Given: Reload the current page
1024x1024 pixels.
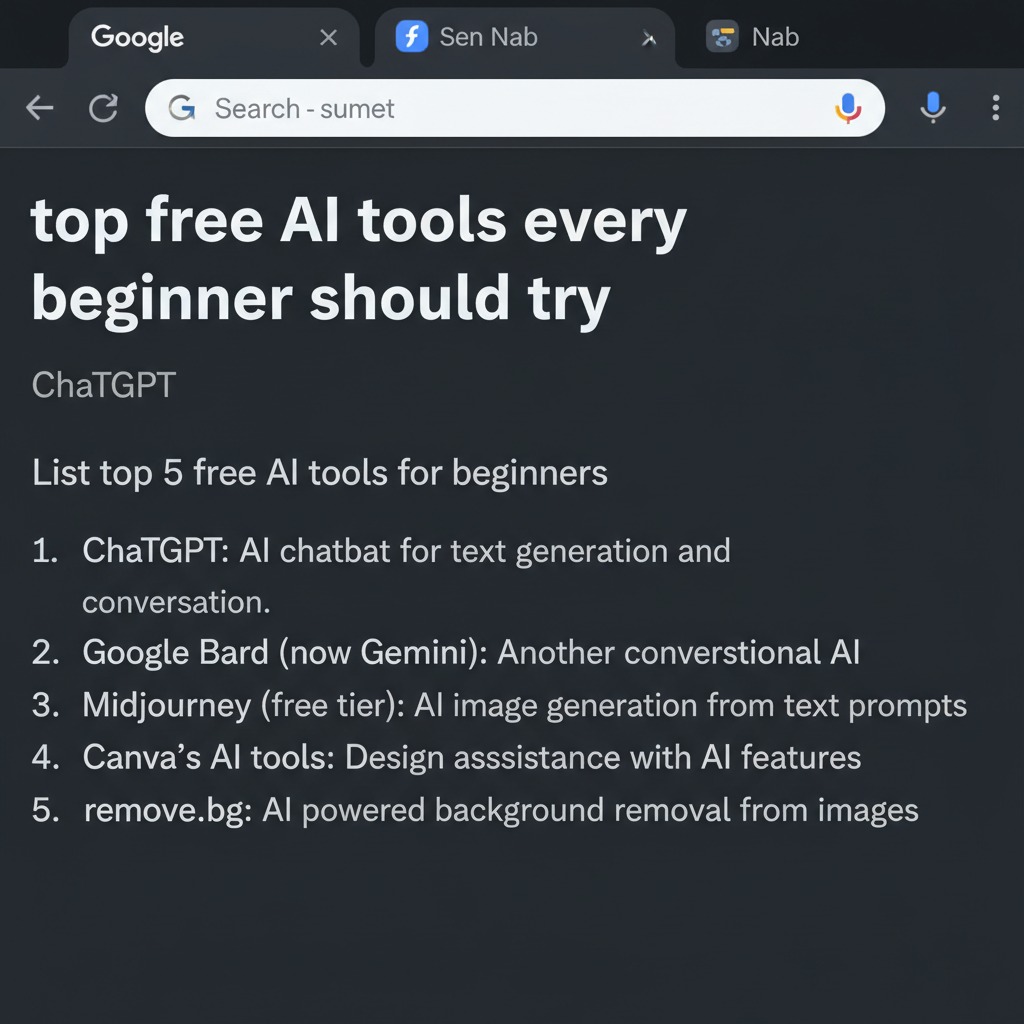Looking at the screenshot, I should click(104, 108).
